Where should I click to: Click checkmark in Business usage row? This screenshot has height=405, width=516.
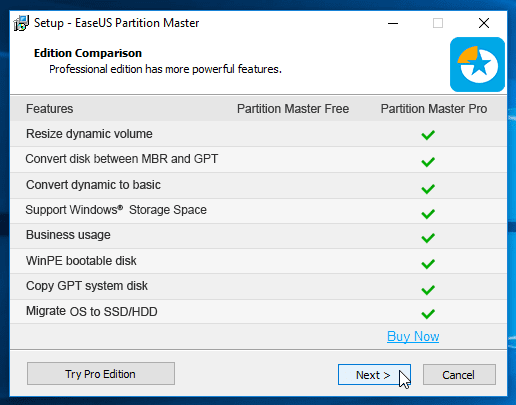coord(428,238)
